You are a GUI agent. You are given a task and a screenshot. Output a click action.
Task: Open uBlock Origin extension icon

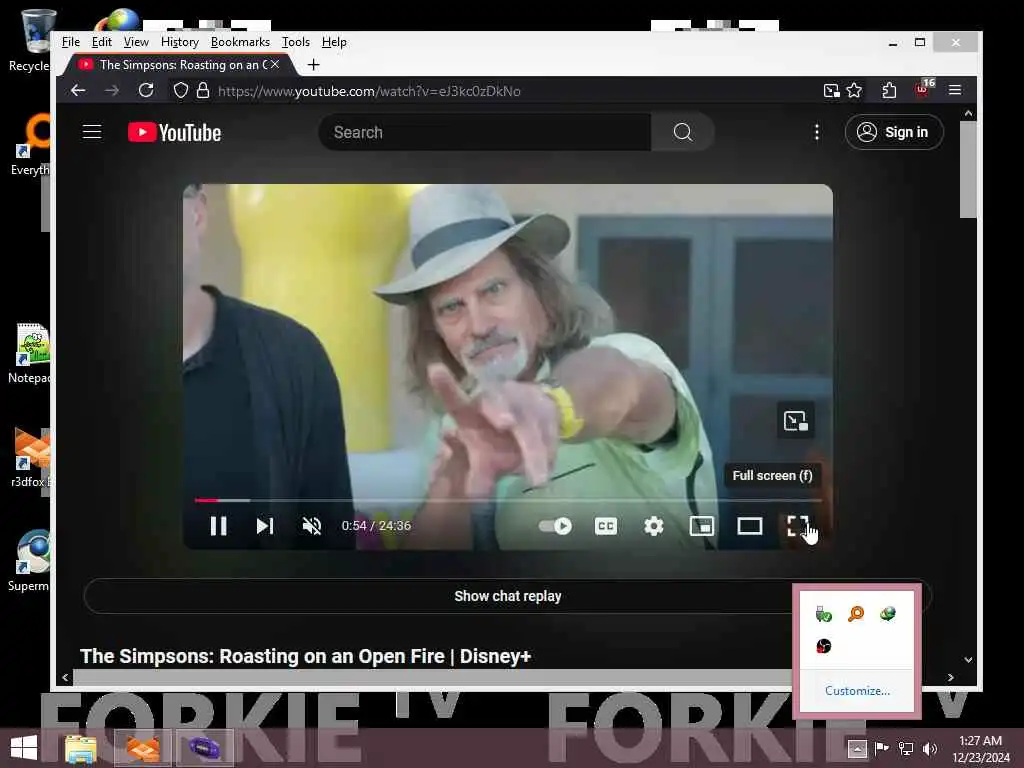(923, 89)
